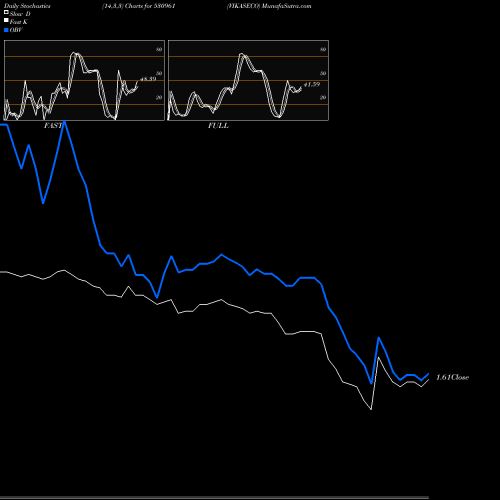Click the FAST label under the chart

(53, 126)
